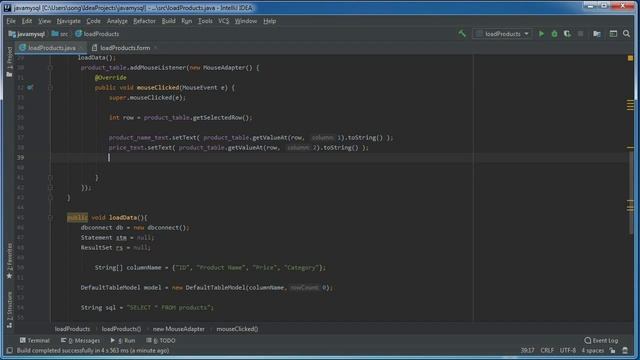Open the Edit menu
This screenshot has height=360, width=640.
pyautogui.click(x=27, y=21)
